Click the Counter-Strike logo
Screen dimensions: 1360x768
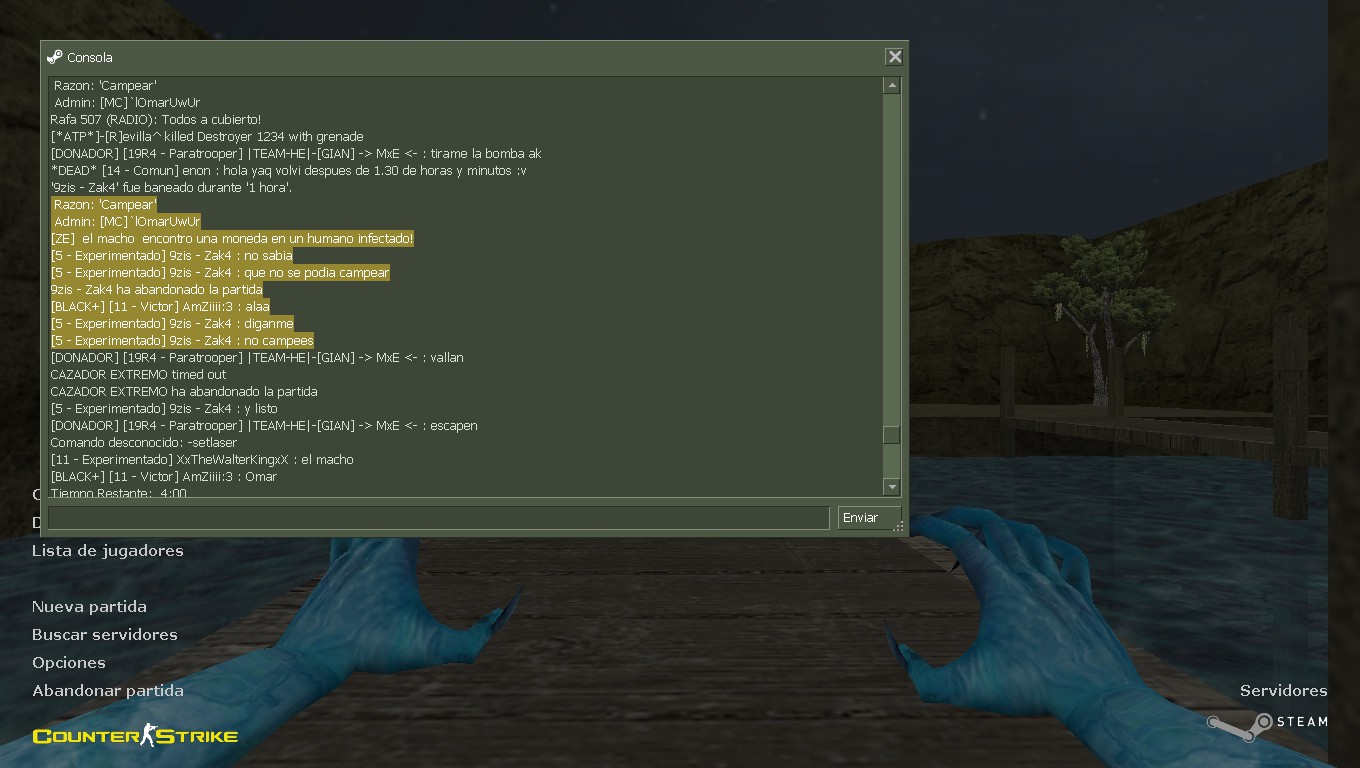135,737
